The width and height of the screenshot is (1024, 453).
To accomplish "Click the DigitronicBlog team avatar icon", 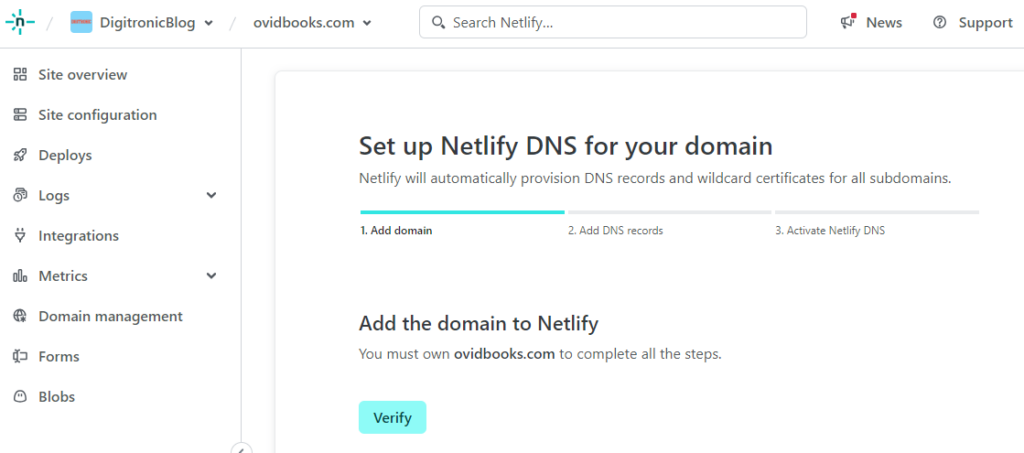I will [81, 22].
